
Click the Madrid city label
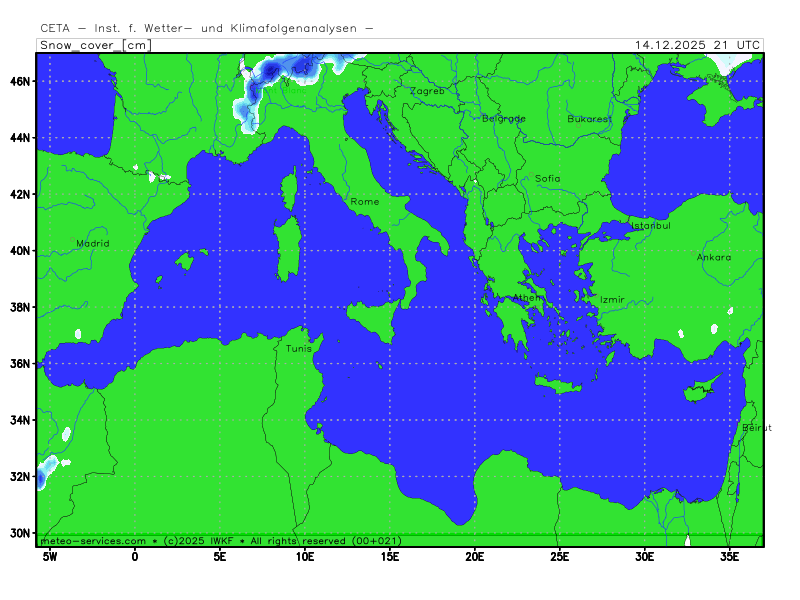pyautogui.click(x=93, y=243)
